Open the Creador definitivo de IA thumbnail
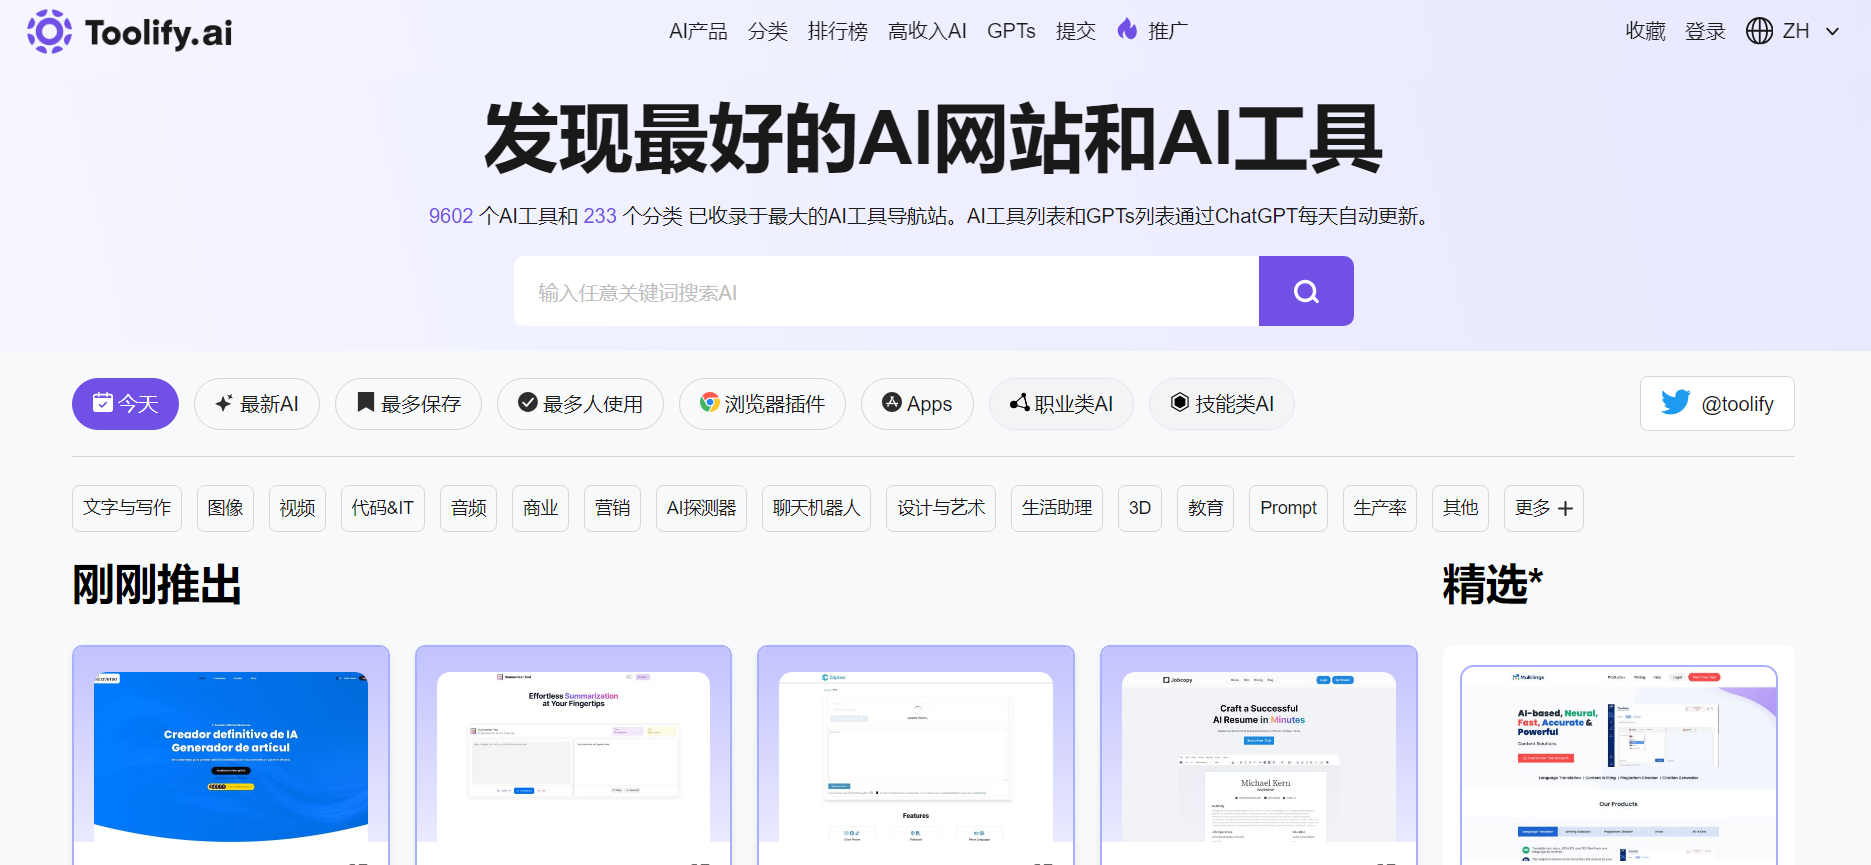Image resolution: width=1871 pixels, height=865 pixels. coord(231,756)
